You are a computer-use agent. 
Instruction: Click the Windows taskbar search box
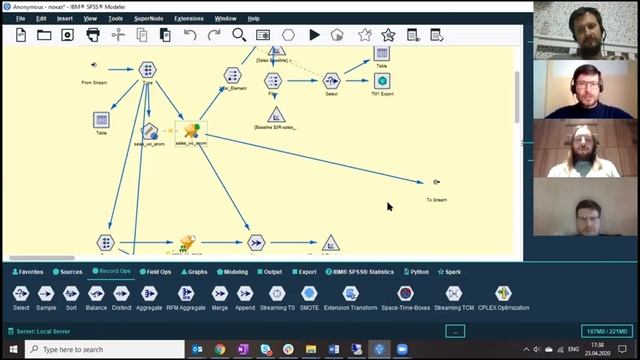pos(105,349)
